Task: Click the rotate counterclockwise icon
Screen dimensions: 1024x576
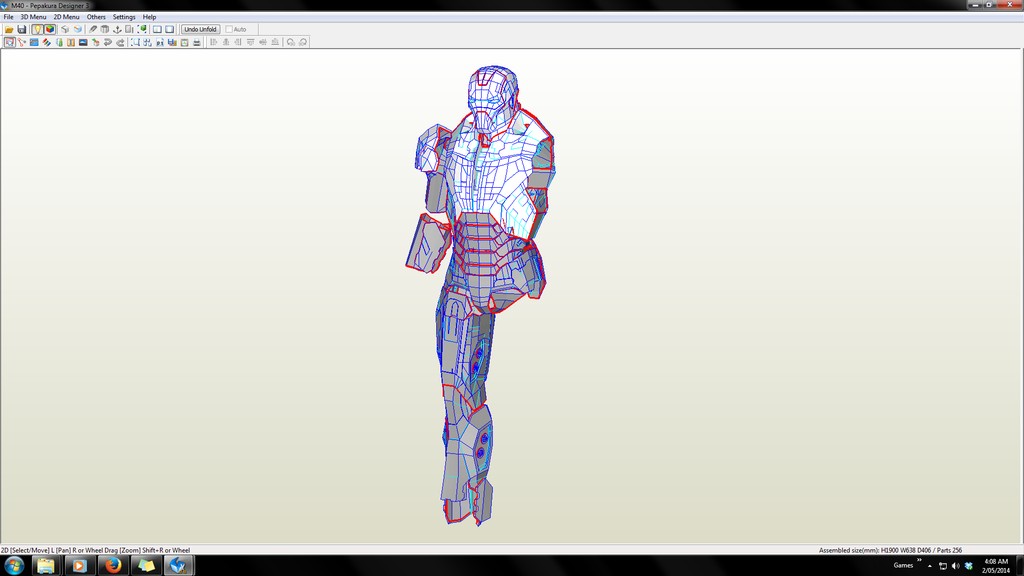Action: pos(291,42)
